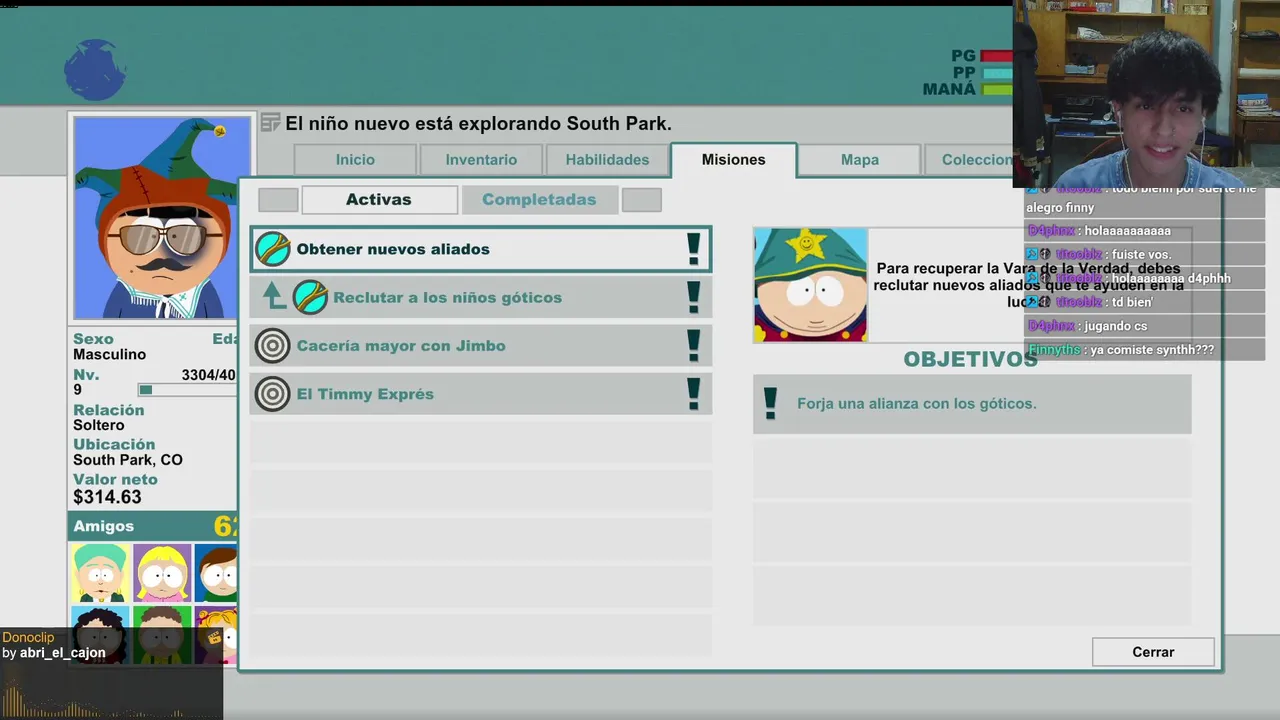Image resolution: width=1280 pixels, height=720 pixels.
Task: Go to the Mapa tab
Action: coord(860,160)
